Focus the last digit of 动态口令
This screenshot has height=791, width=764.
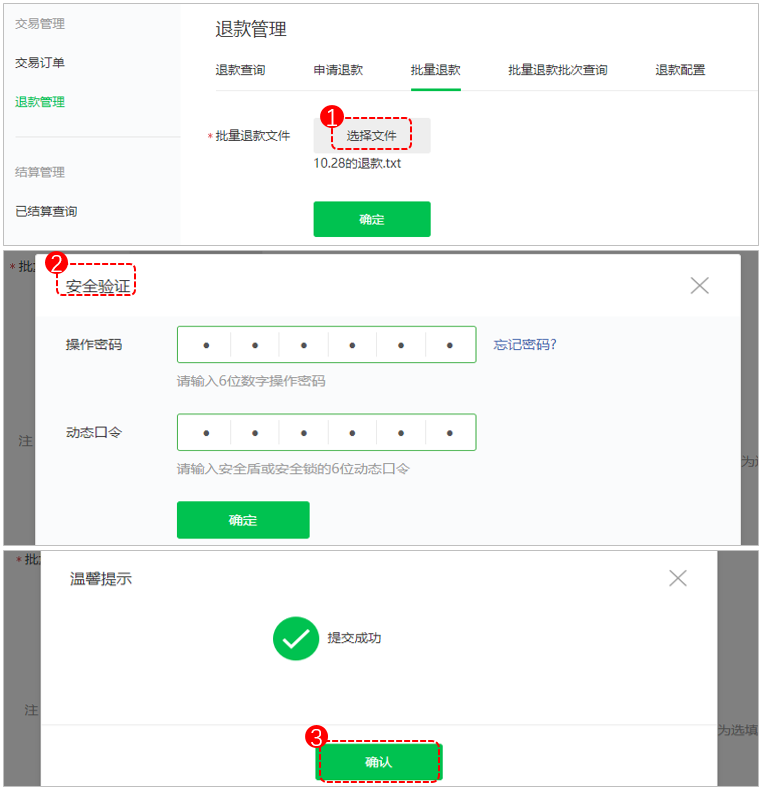click(x=450, y=432)
